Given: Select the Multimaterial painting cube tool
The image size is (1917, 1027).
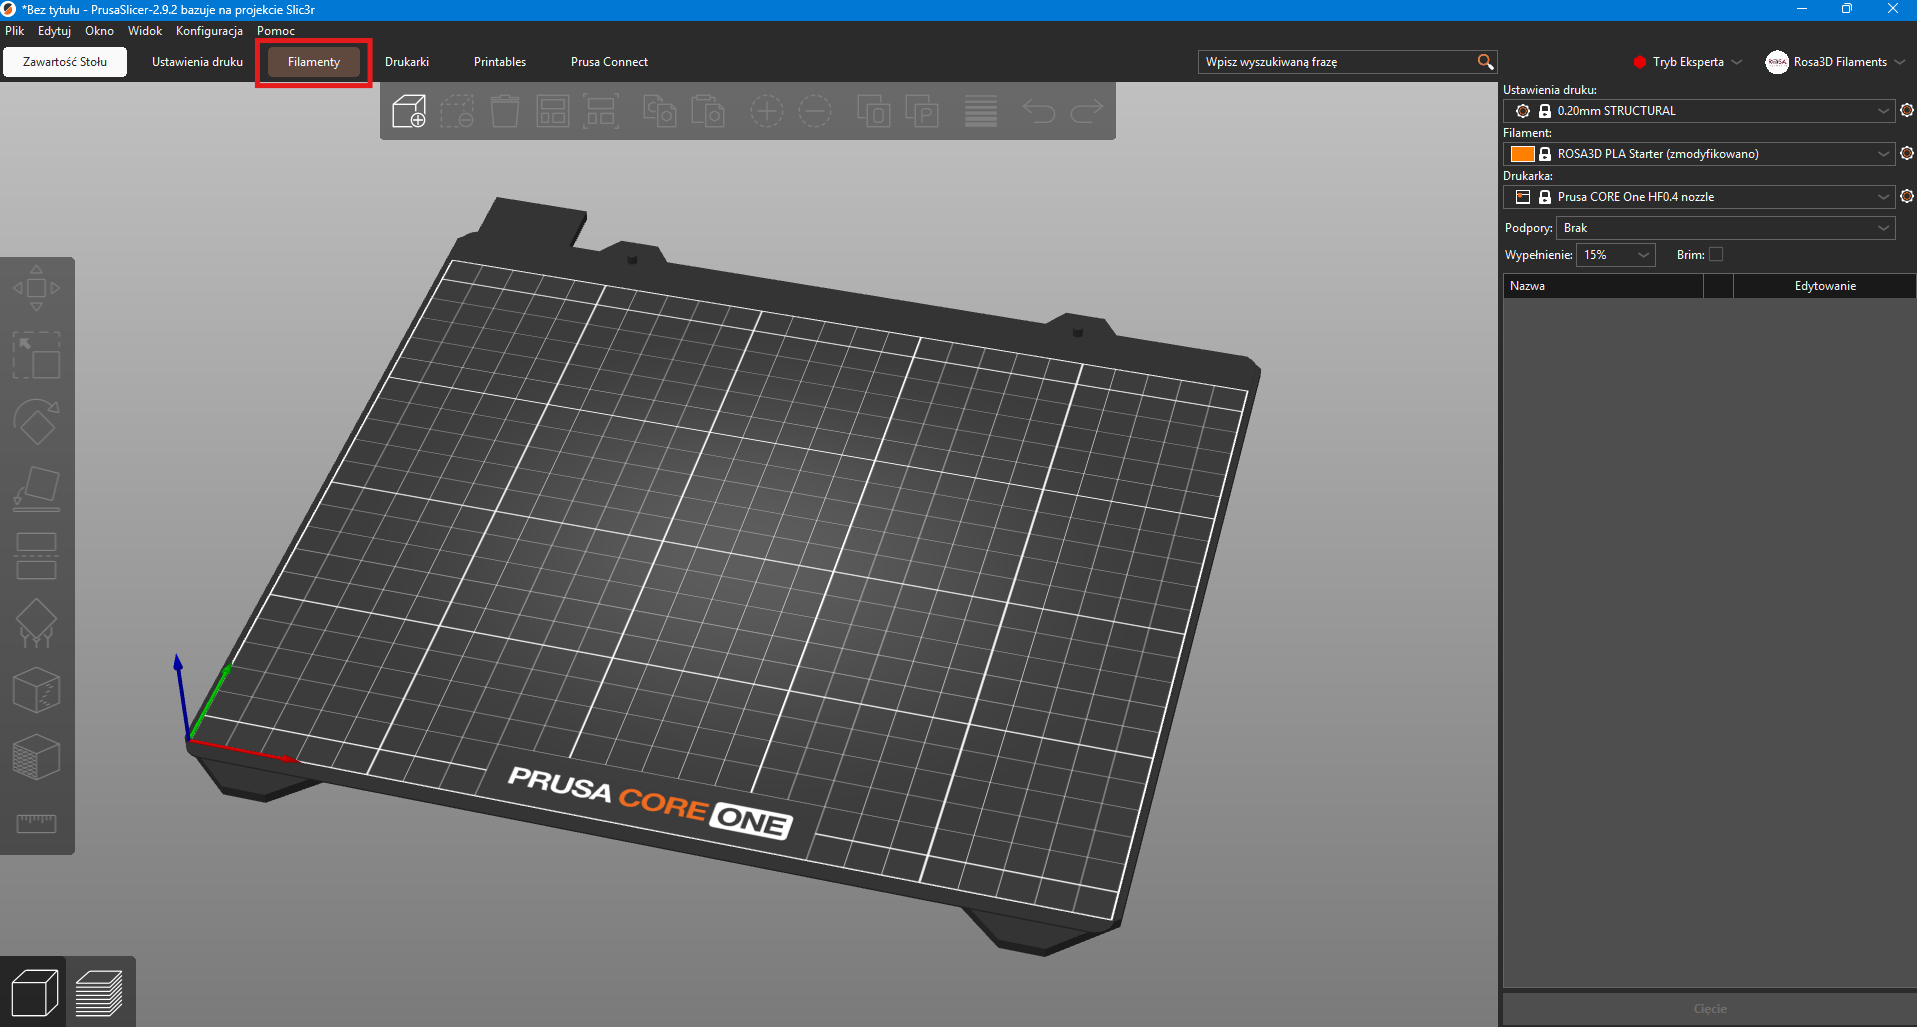Looking at the screenshot, I should pyautogui.click(x=36, y=757).
